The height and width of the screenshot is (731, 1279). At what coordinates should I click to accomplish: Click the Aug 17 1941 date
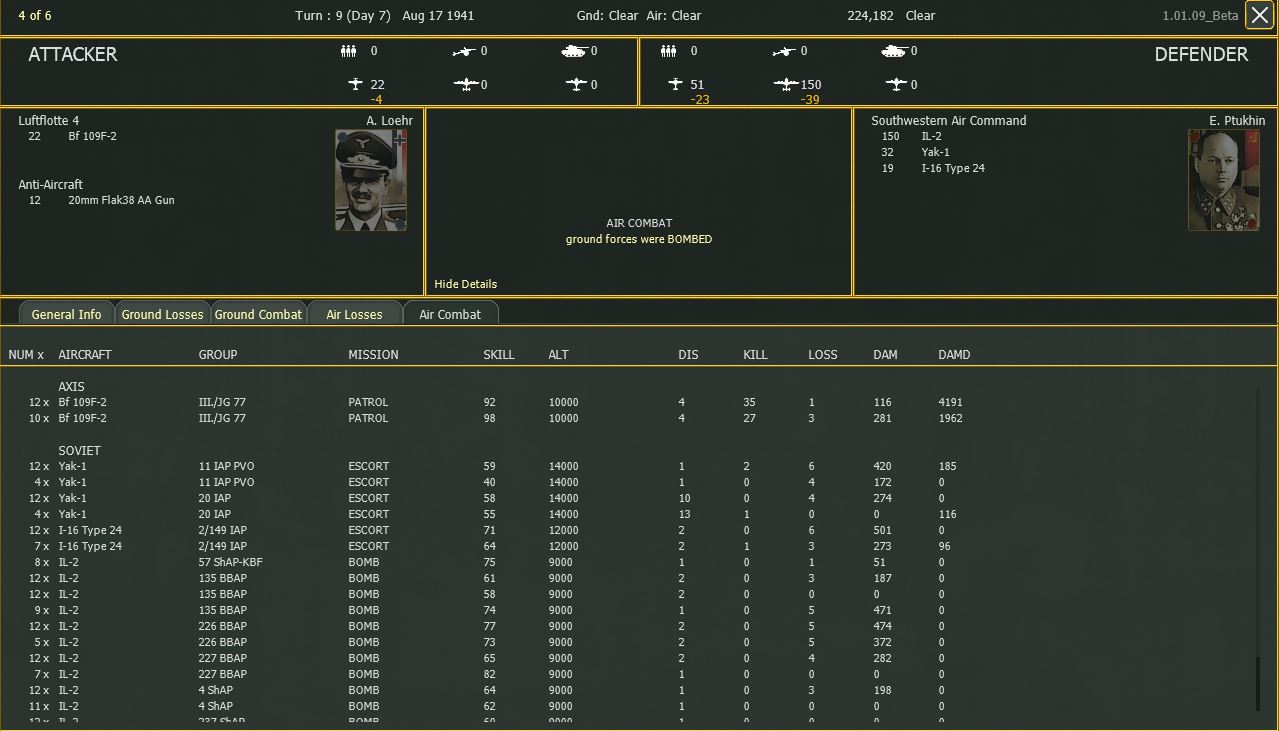tap(438, 16)
